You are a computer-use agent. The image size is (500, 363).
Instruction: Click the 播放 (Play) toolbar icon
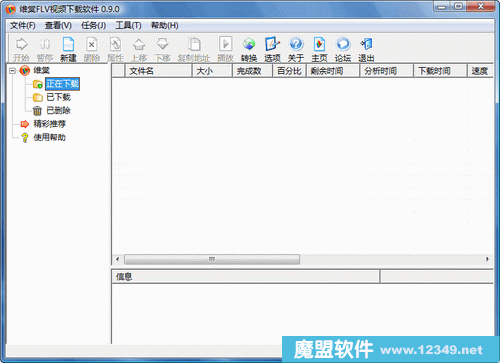[226, 49]
